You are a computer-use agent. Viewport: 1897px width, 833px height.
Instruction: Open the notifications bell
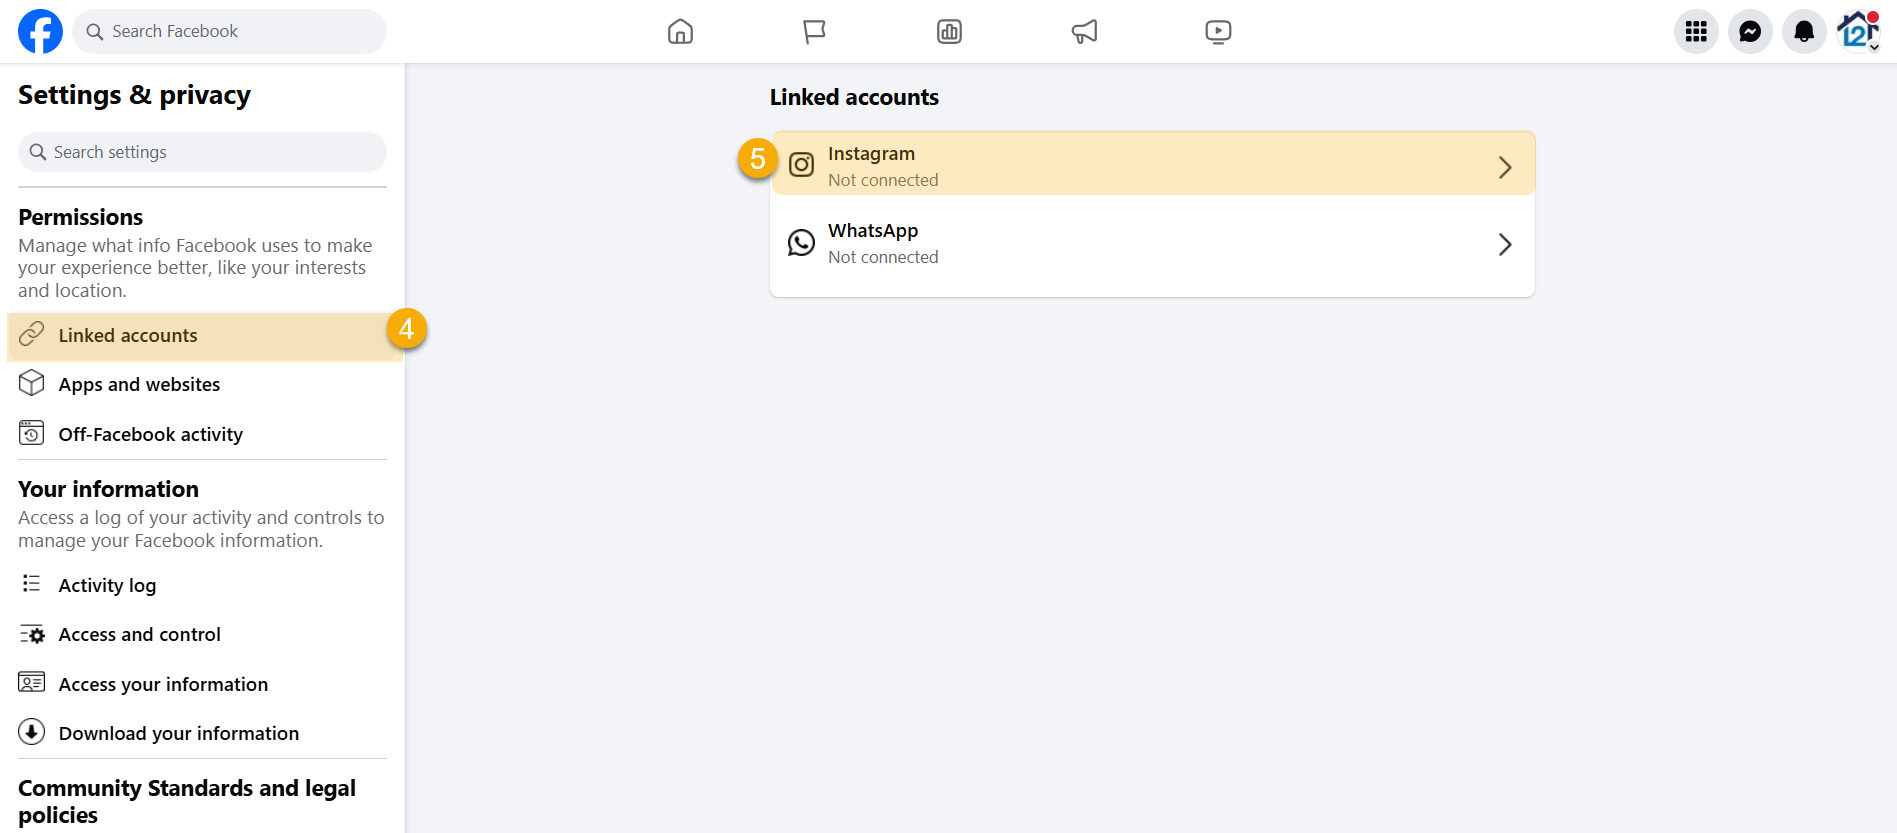1804,32
